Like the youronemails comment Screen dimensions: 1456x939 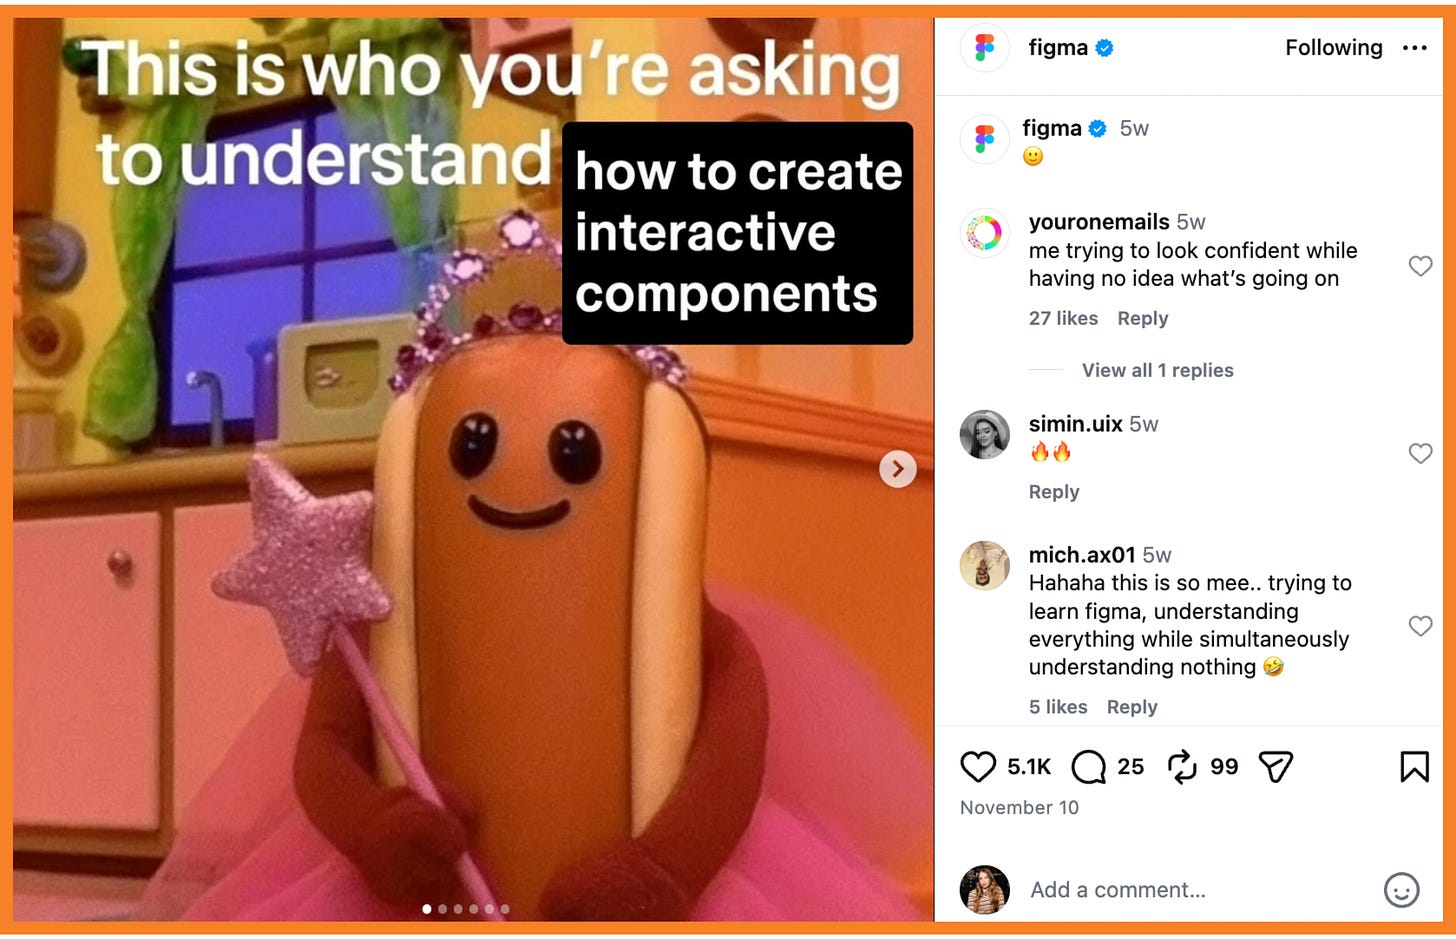click(1420, 266)
